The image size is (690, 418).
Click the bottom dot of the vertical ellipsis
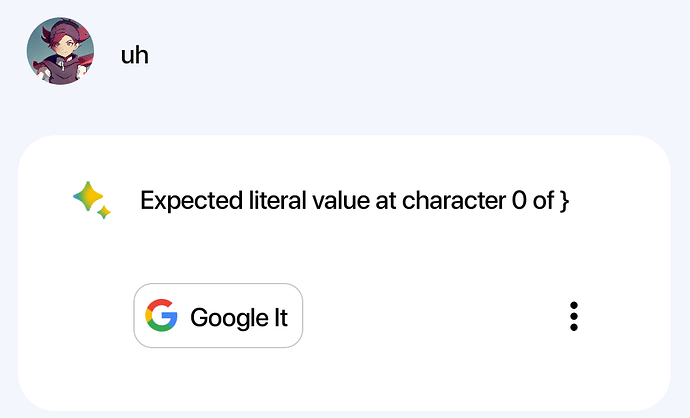tap(574, 328)
